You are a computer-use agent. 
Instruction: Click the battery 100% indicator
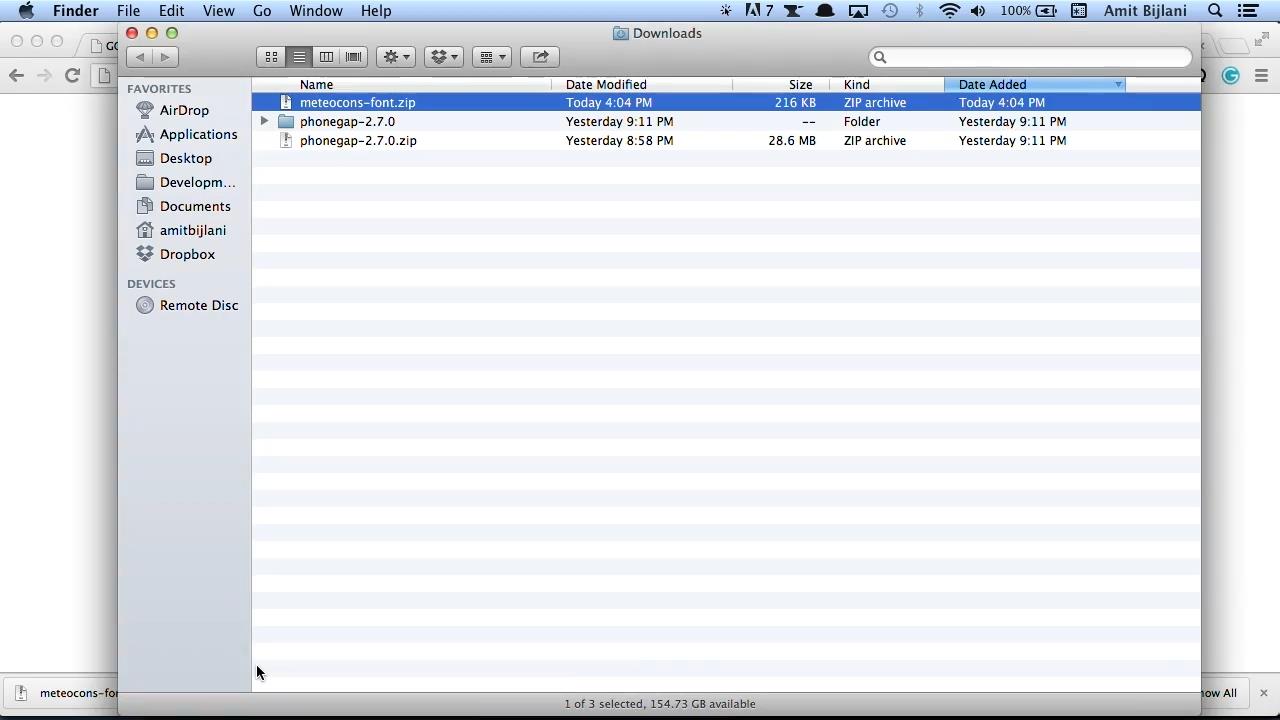(x=1028, y=11)
